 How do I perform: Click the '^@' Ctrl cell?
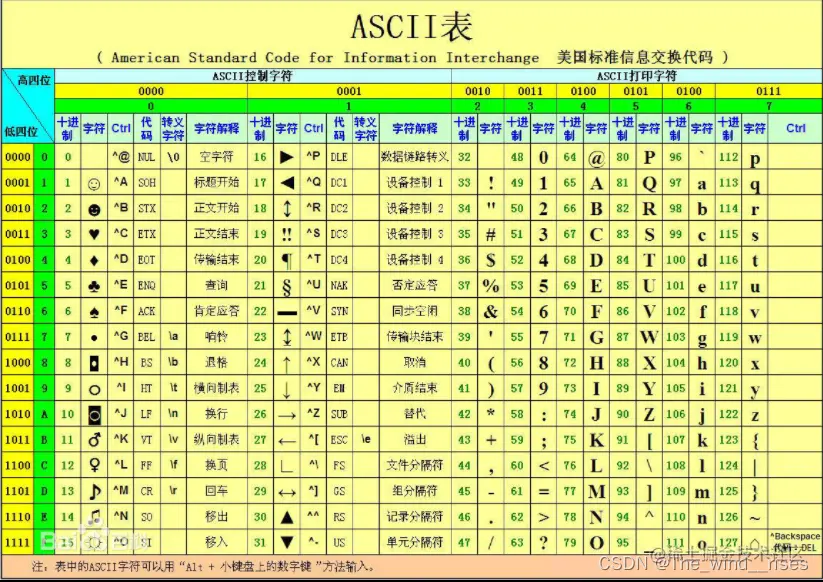(x=121, y=156)
